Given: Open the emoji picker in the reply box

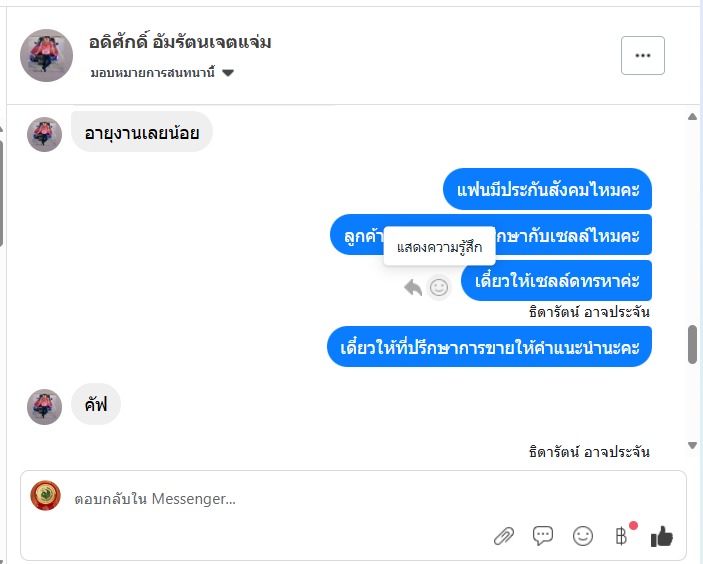Looking at the screenshot, I should tap(583, 537).
